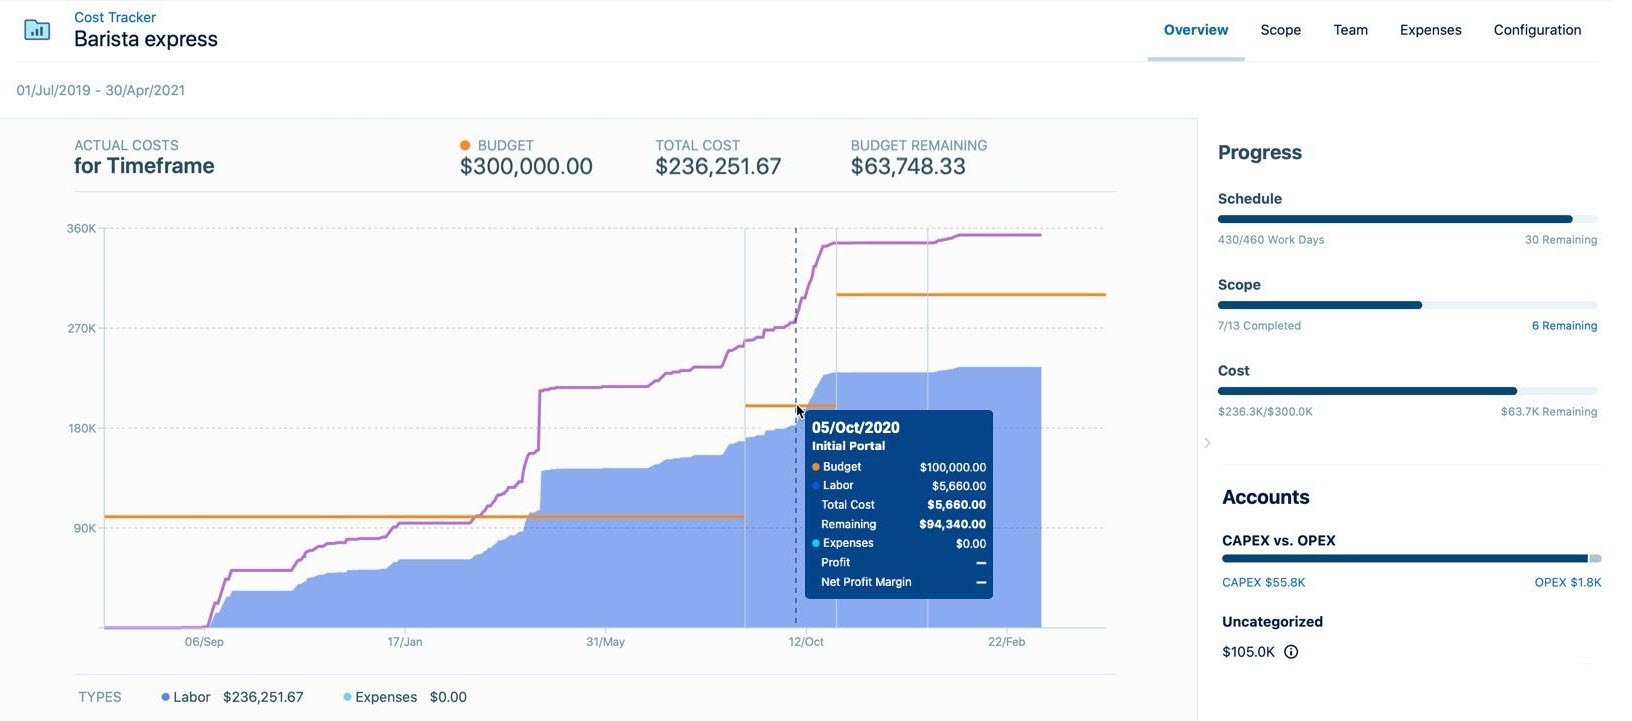Go to the Expenses tab
The image size is (1632, 721).
(1430, 30)
